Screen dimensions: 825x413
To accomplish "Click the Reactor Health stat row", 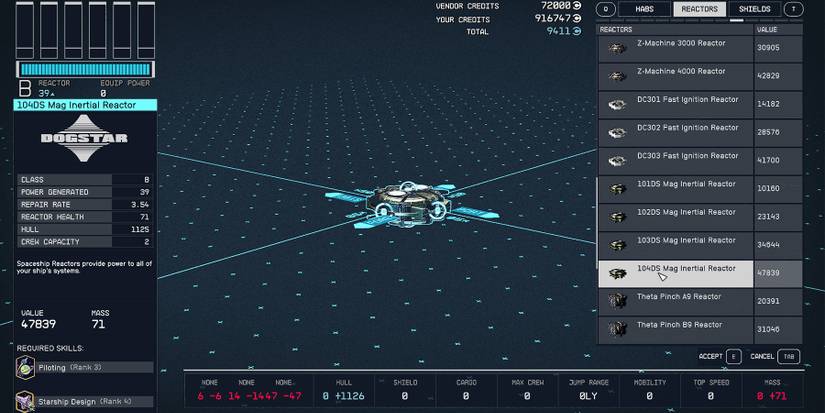I will pyautogui.click(x=85, y=217).
